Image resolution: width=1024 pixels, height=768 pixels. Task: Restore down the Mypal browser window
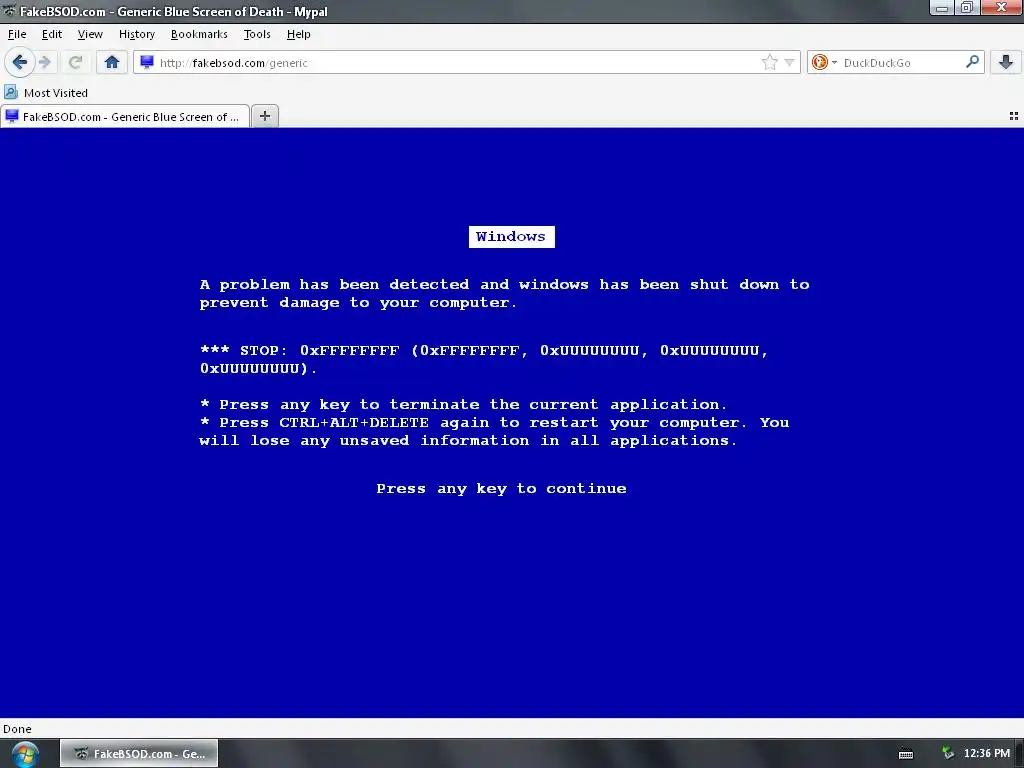click(x=967, y=8)
